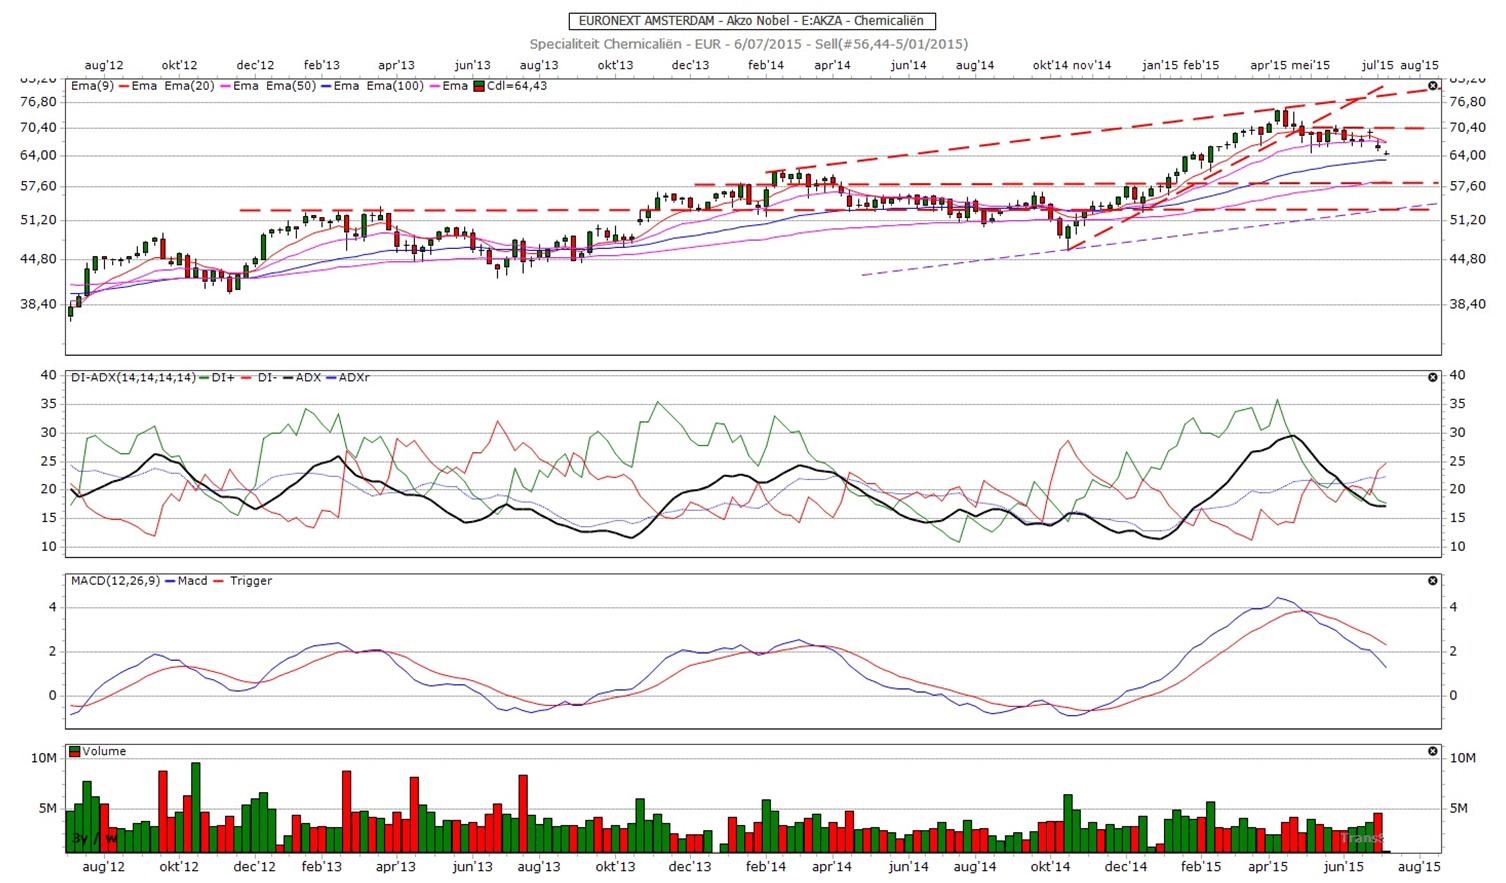1506x883 pixels.
Task: Close the MACD indicator panel with its circled X icon
Action: pos(1432,581)
